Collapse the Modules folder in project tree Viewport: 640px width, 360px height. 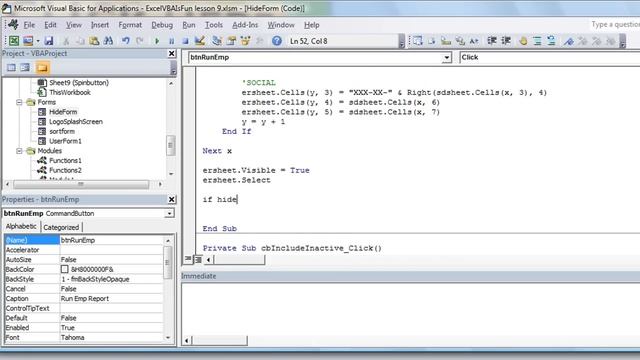(19, 151)
